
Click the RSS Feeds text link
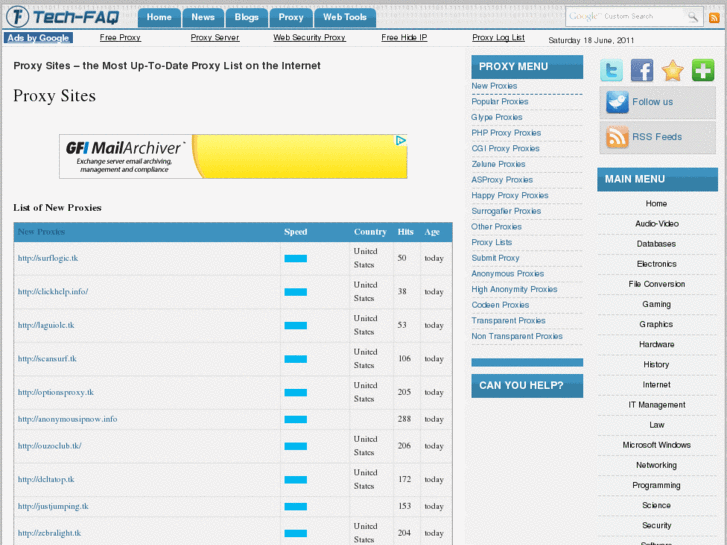click(x=657, y=137)
